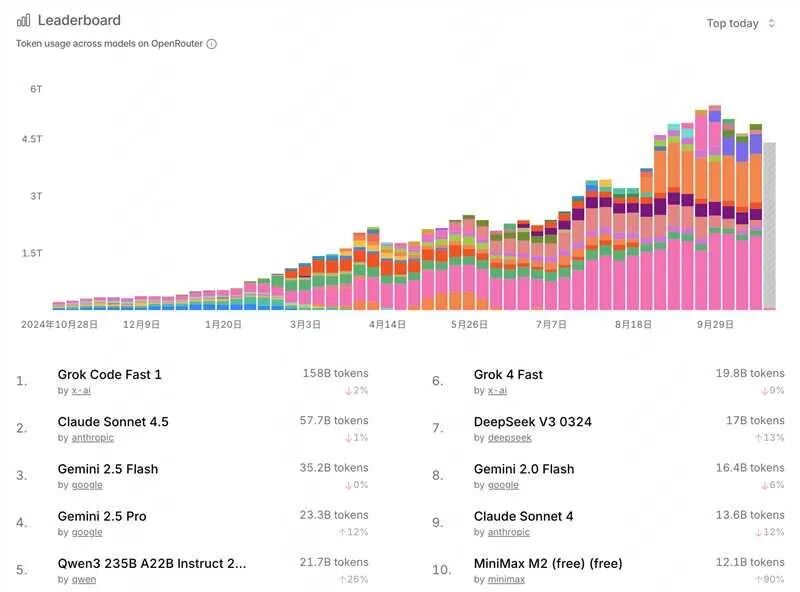Open the x-ai link under Grok Code Fast 1
This screenshot has width=800, height=592.
pyautogui.click(x=81, y=390)
